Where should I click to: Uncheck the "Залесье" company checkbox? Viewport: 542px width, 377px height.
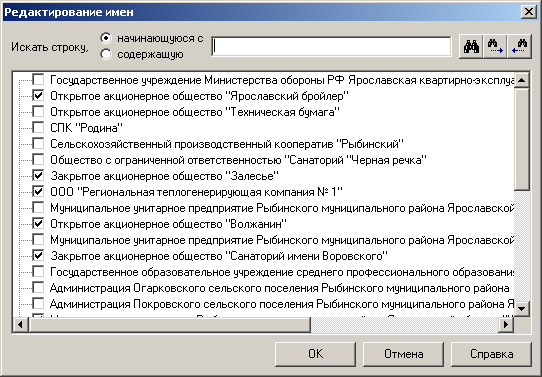(x=38, y=176)
